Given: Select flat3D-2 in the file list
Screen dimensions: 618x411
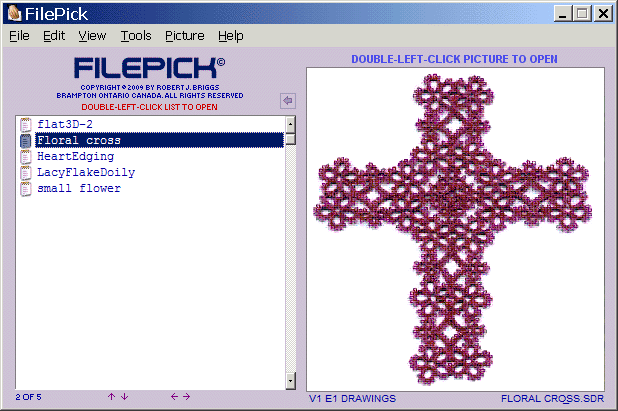Looking at the screenshot, I should click(x=65, y=125).
